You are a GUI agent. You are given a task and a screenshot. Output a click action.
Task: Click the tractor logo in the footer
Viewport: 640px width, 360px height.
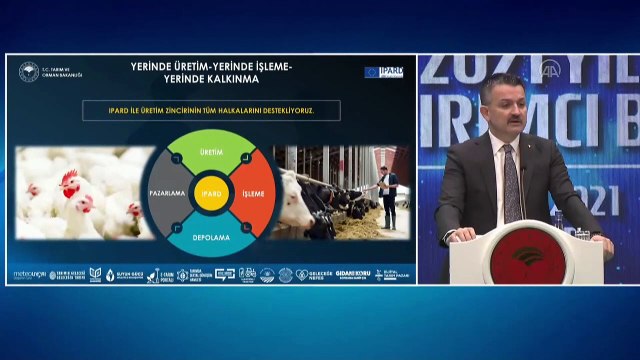click(247, 275)
